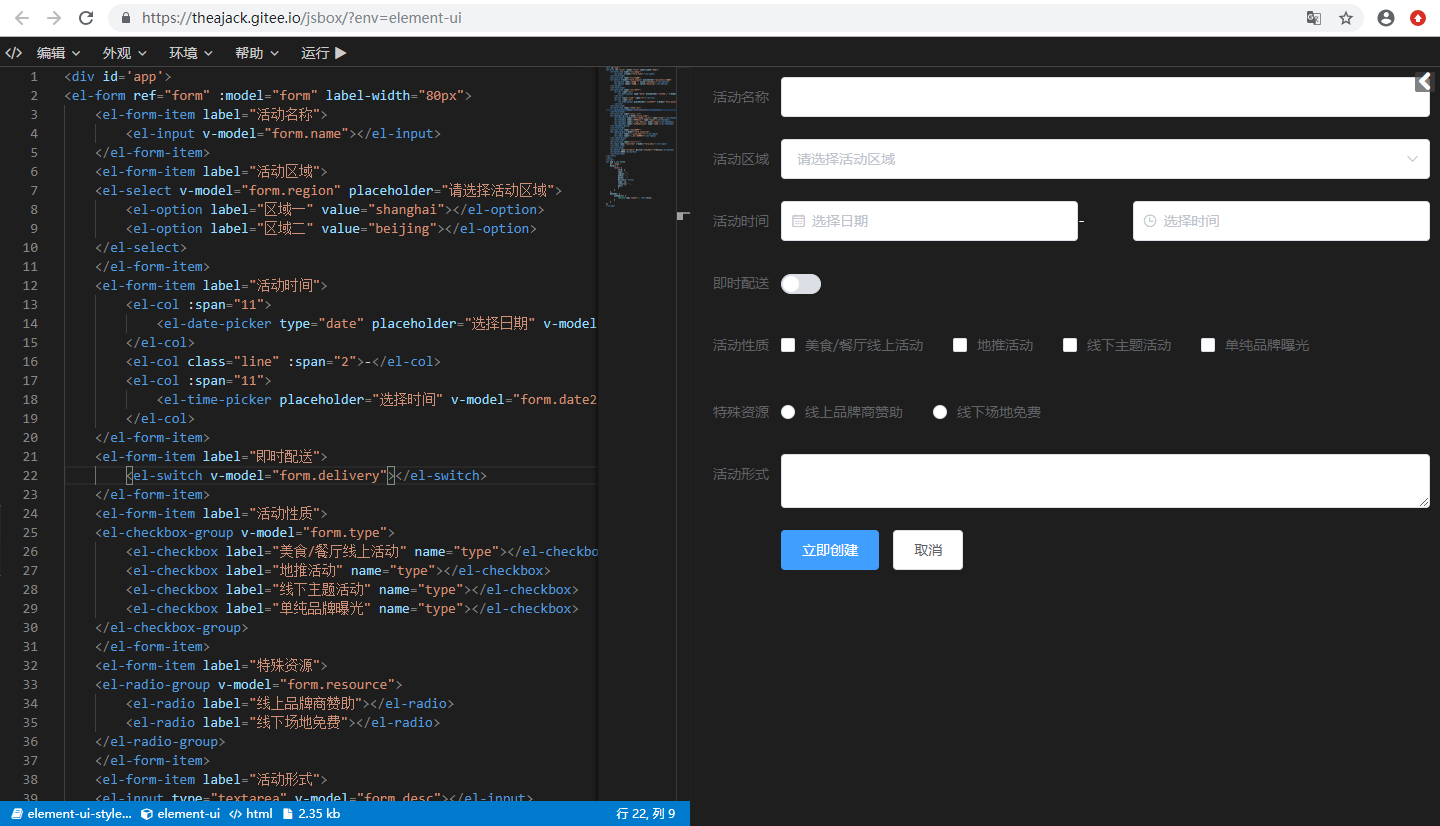Click the 取消 button
The image size is (1440, 826).
(928, 550)
